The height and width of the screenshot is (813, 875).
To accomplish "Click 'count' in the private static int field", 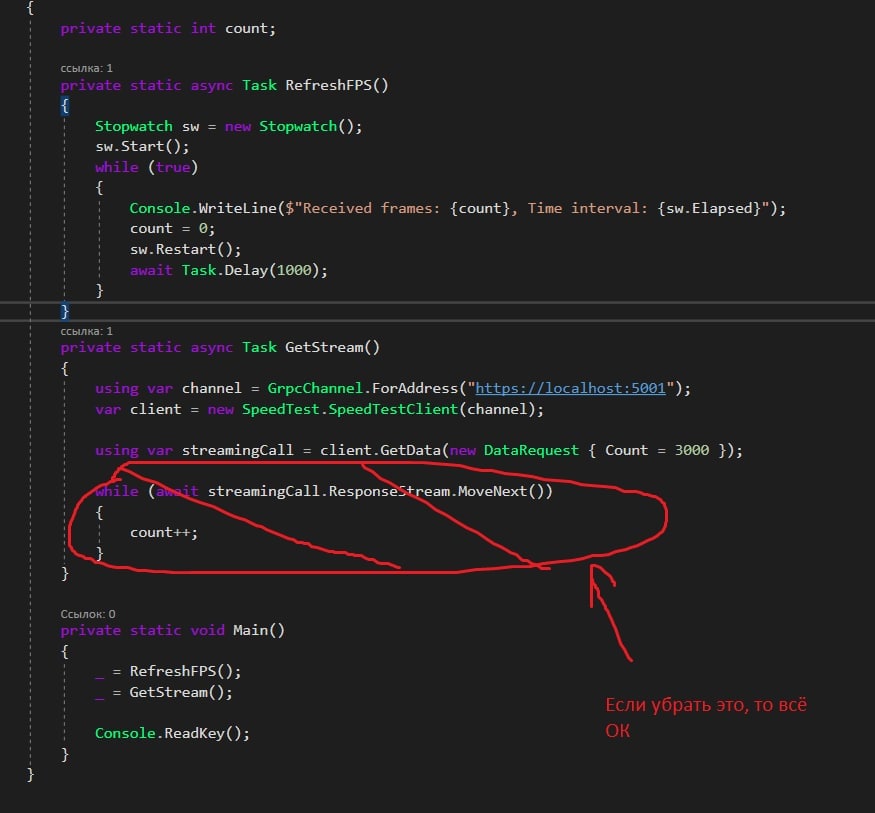I will coord(246,28).
